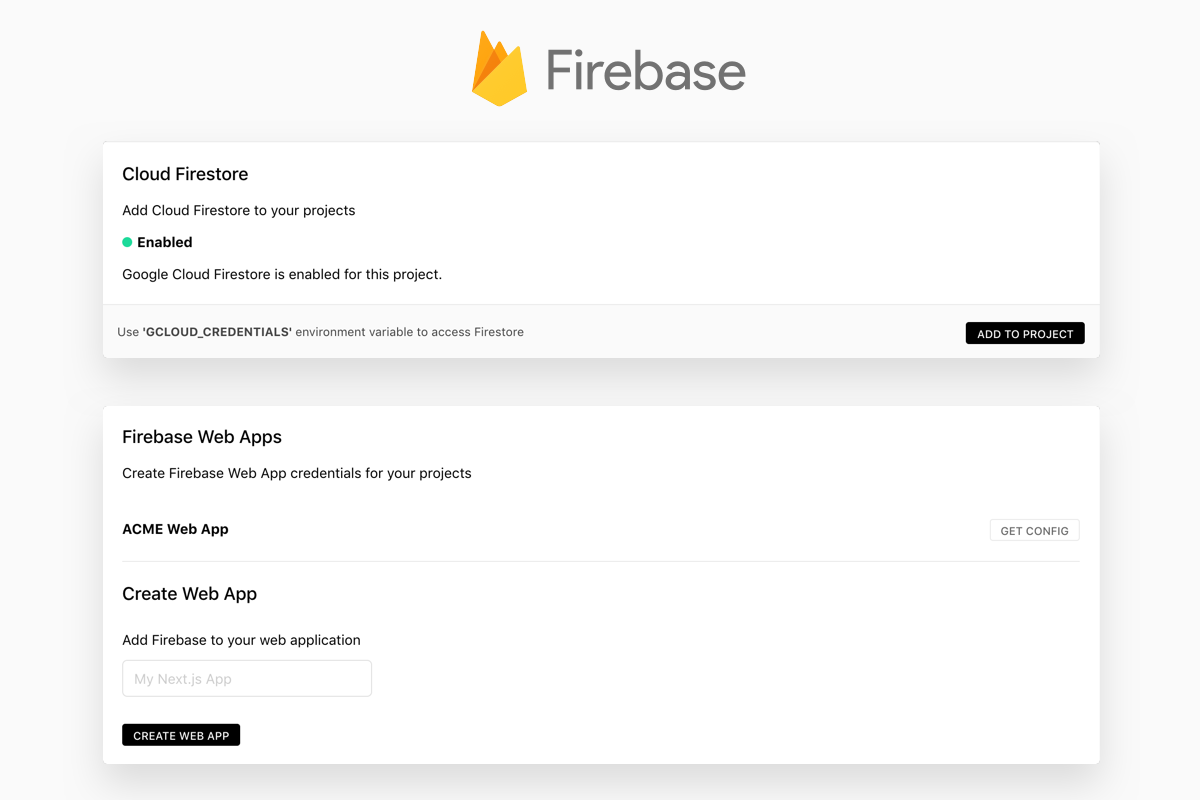Click 'Add Firebase to your web application' label

241,640
